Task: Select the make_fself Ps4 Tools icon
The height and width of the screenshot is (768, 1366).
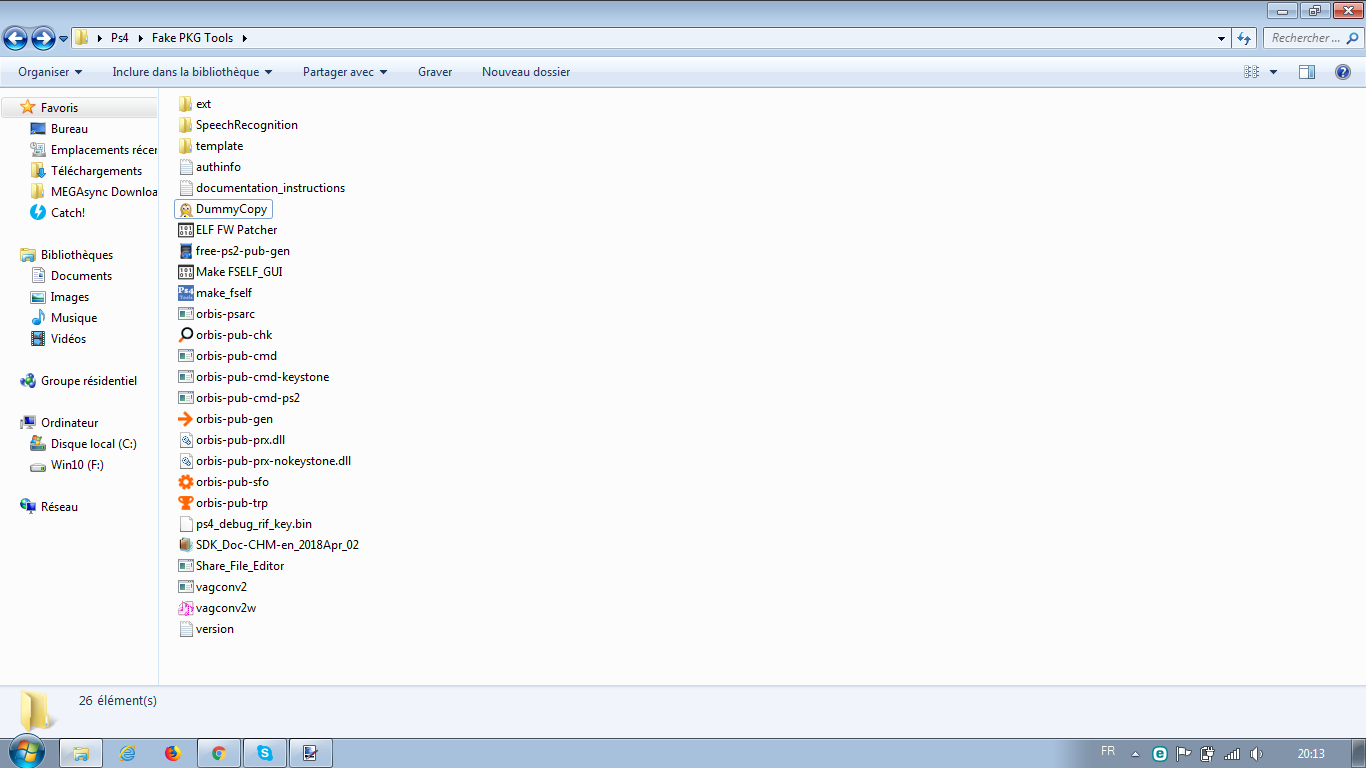Action: click(185, 293)
